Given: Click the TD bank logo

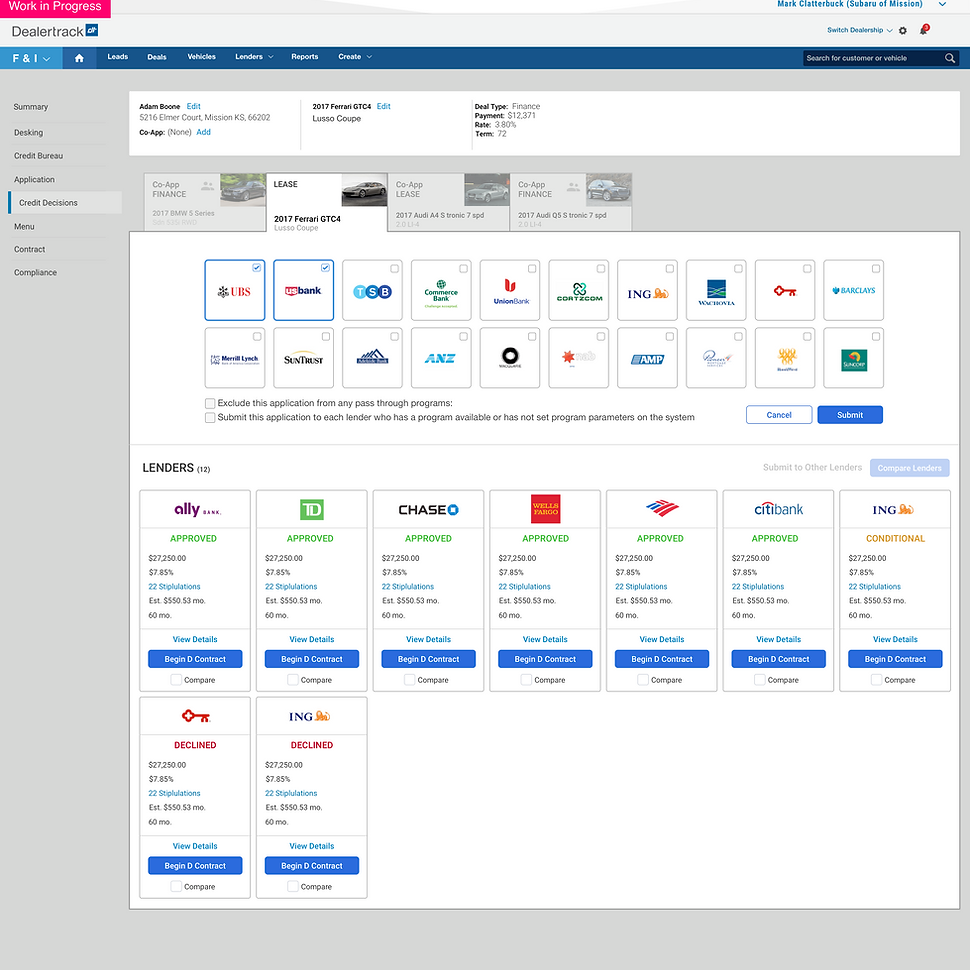Looking at the screenshot, I should 312,510.
